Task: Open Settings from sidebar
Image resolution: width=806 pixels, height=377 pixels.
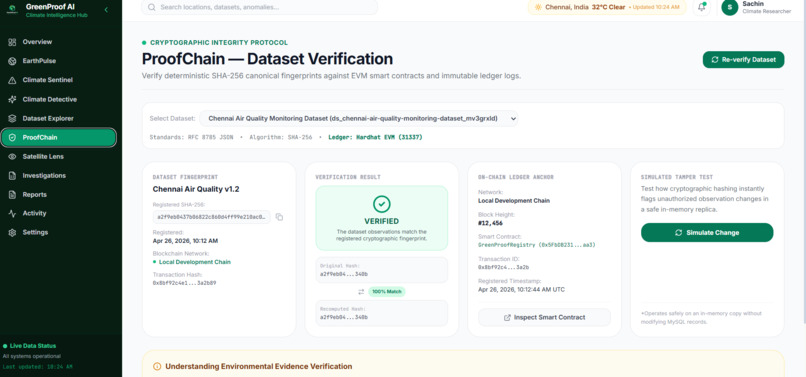Action: pyautogui.click(x=59, y=232)
